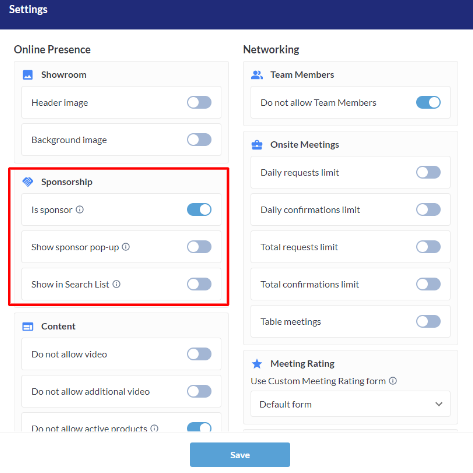Enable Show sponsor pop-up toggle
The image size is (473, 473).
click(x=199, y=247)
